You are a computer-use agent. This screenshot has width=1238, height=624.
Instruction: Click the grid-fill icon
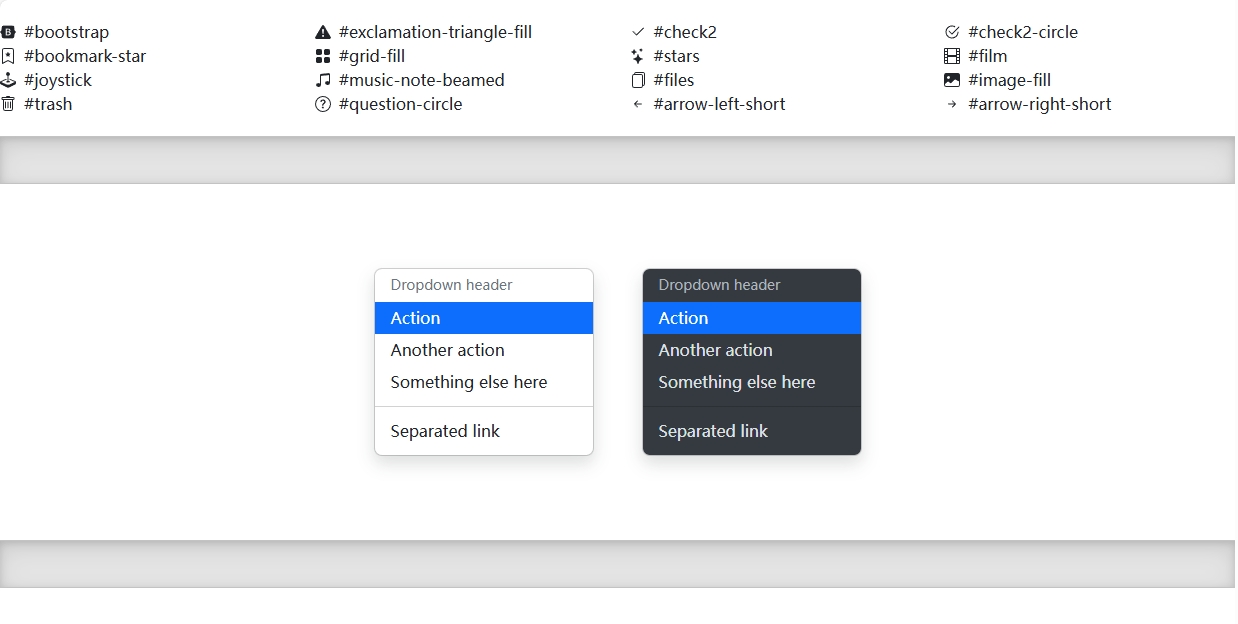(322, 56)
